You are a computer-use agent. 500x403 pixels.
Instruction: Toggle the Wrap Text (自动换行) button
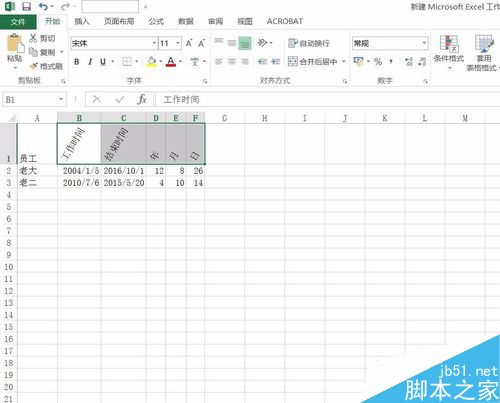[x=309, y=43]
